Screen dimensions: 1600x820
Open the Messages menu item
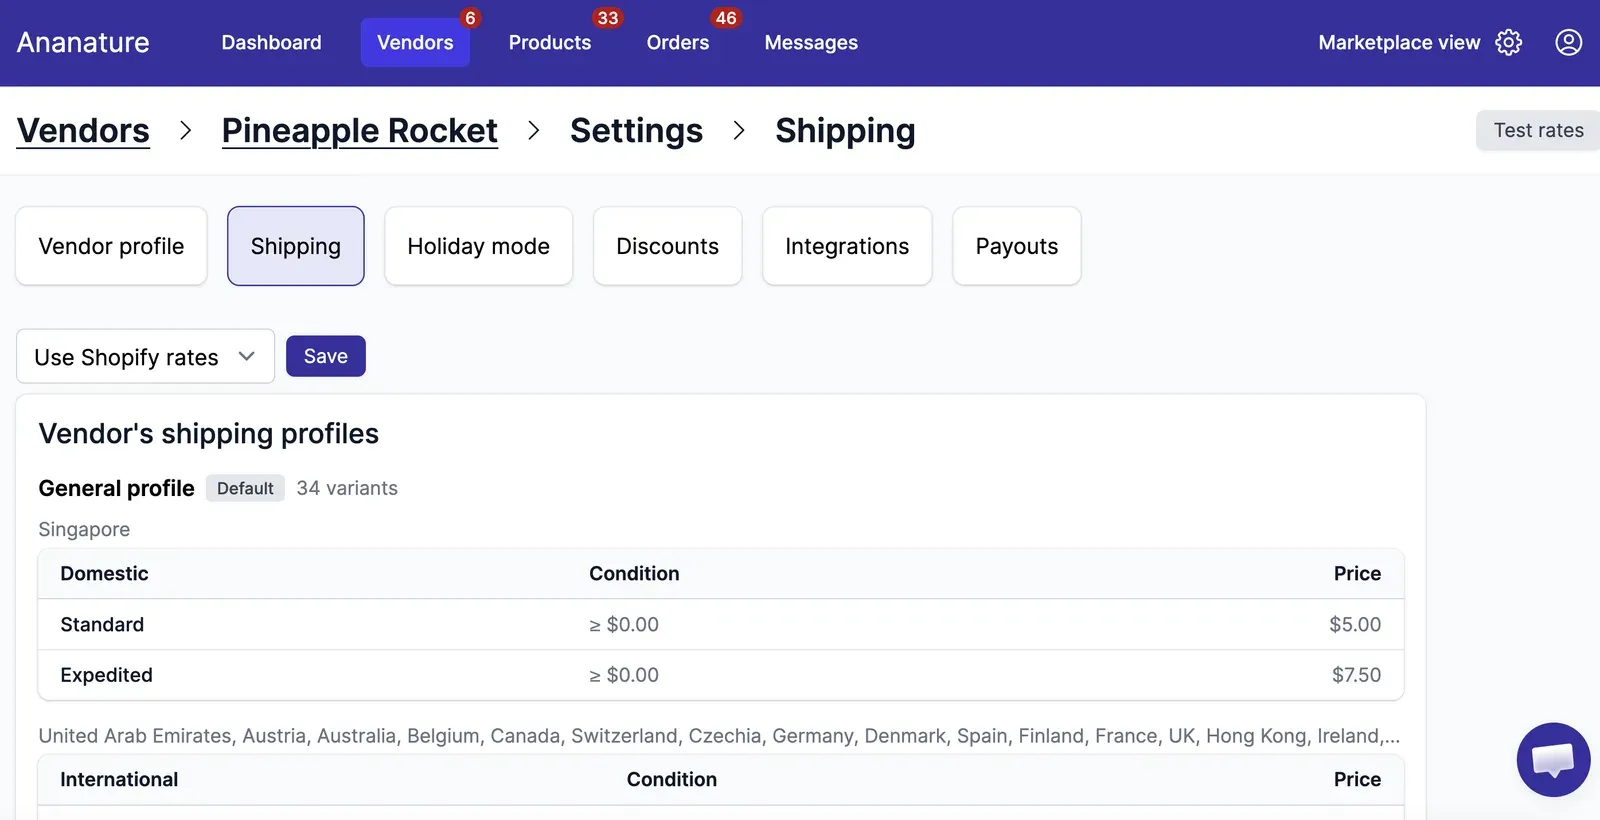811,42
